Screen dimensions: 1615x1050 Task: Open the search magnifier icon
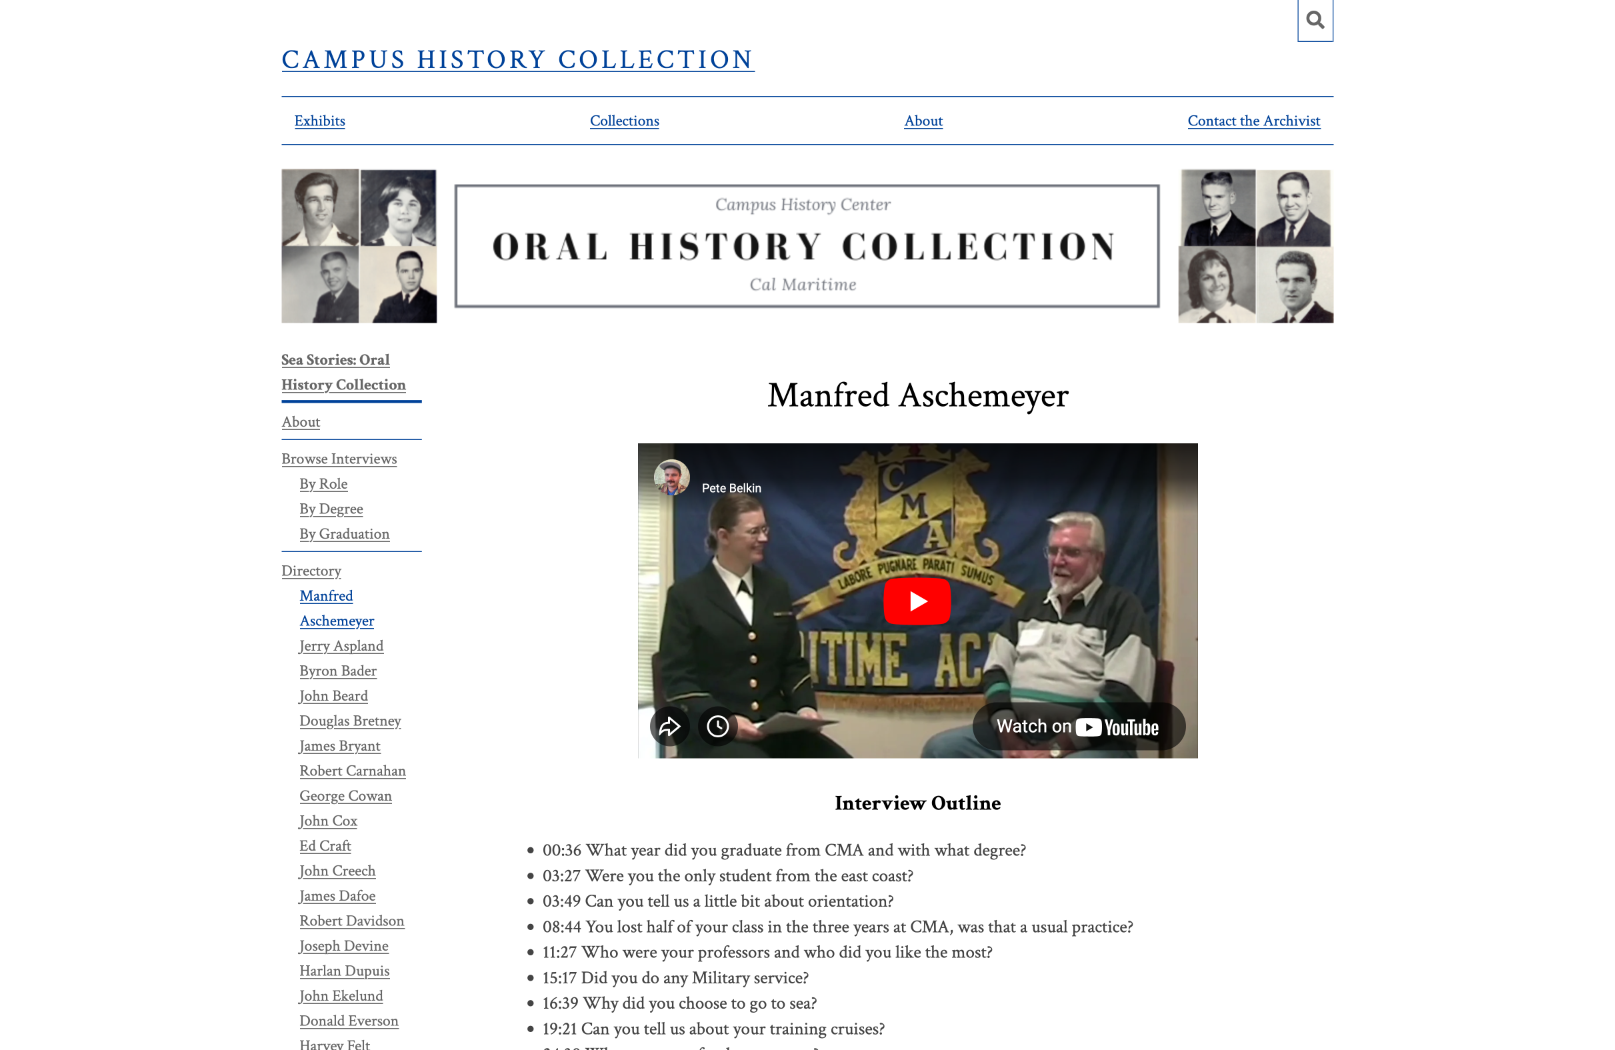tap(1314, 20)
